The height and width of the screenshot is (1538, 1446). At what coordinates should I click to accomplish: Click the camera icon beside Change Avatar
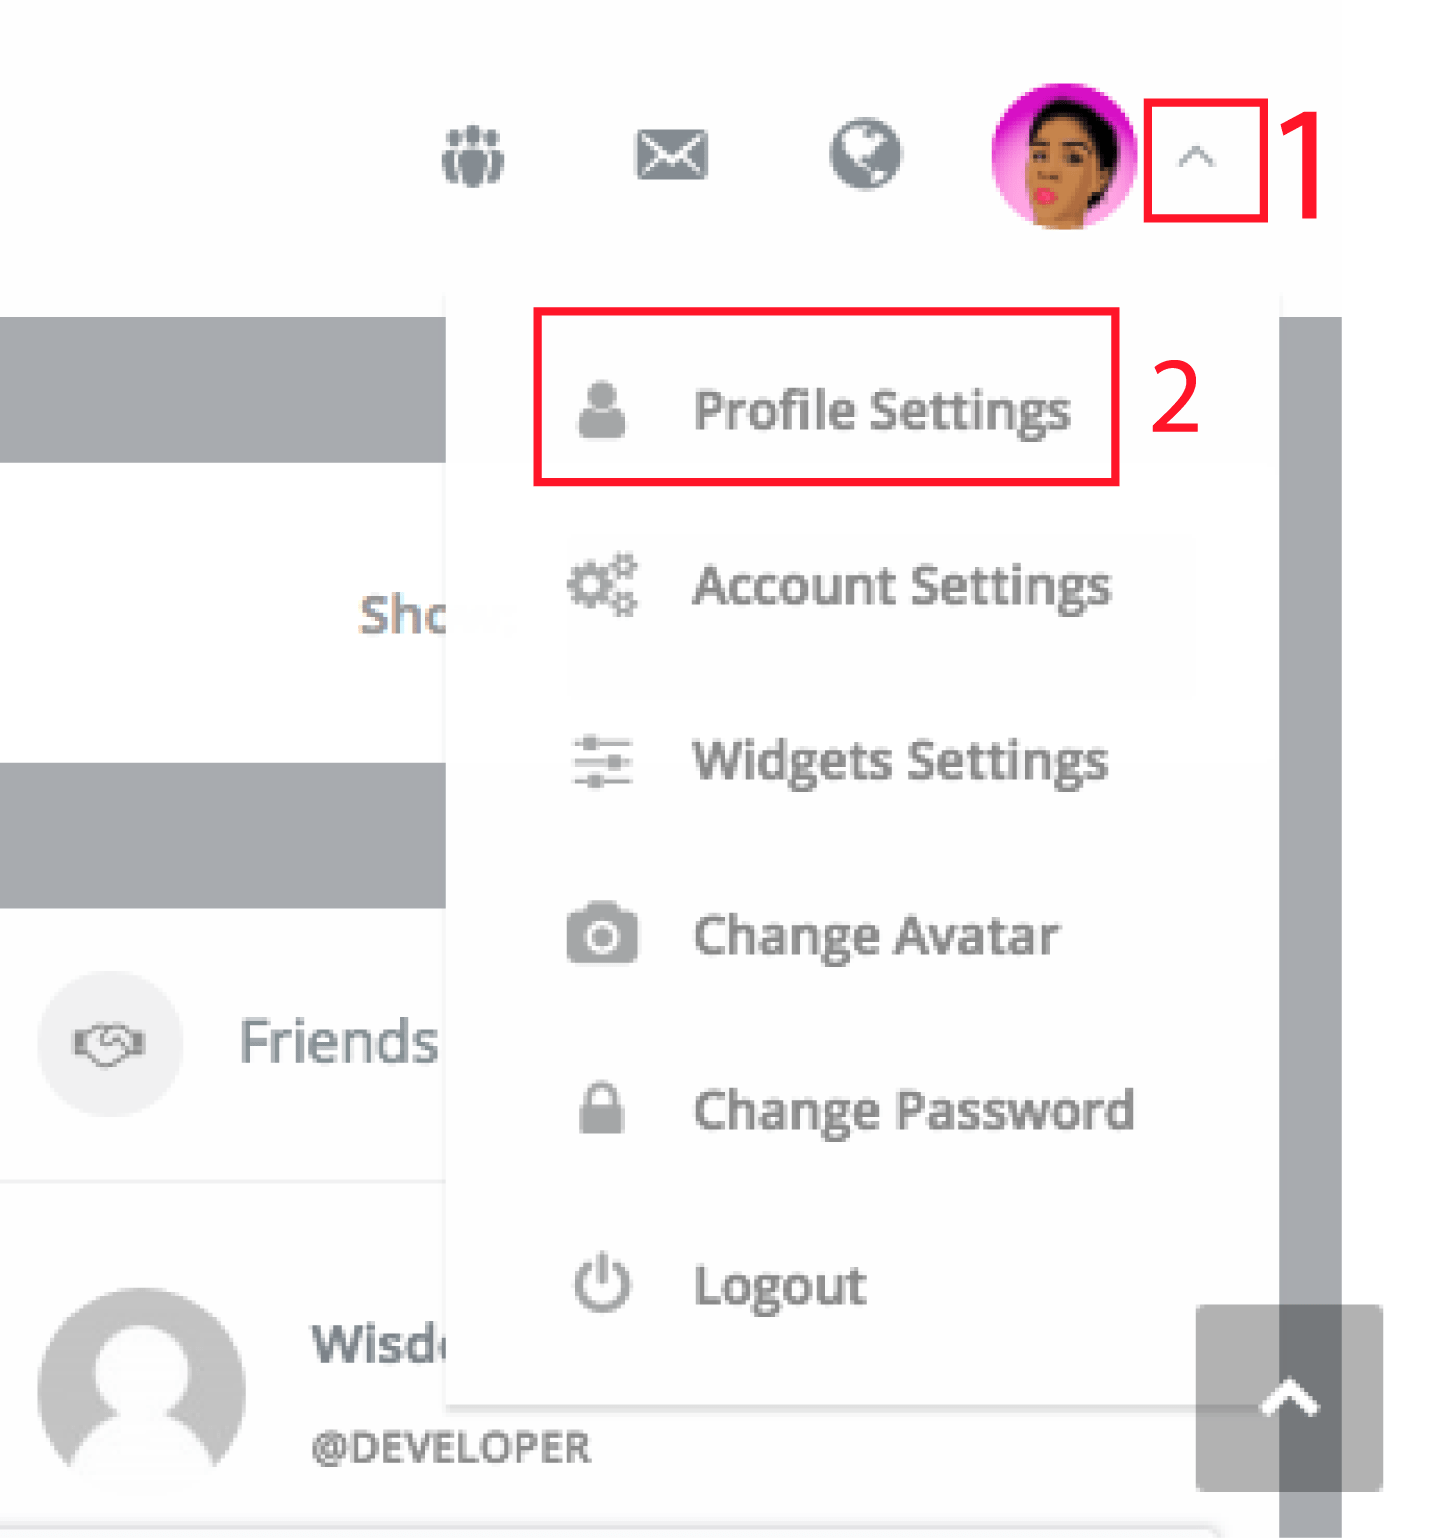pos(602,933)
